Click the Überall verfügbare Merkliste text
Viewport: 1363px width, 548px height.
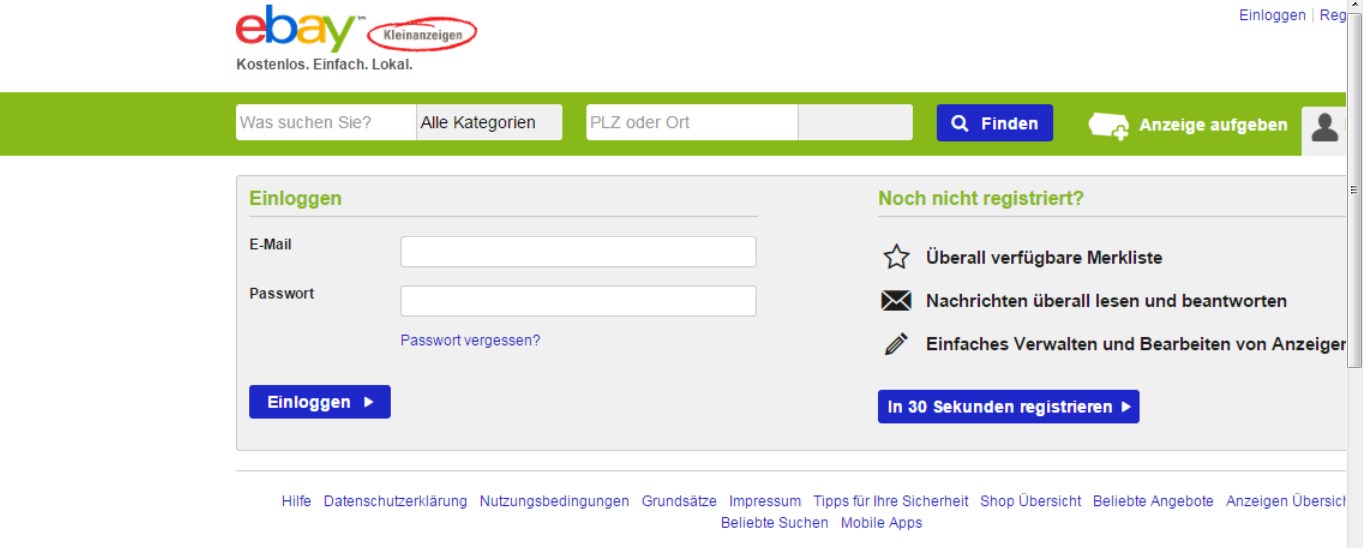pos(1044,257)
